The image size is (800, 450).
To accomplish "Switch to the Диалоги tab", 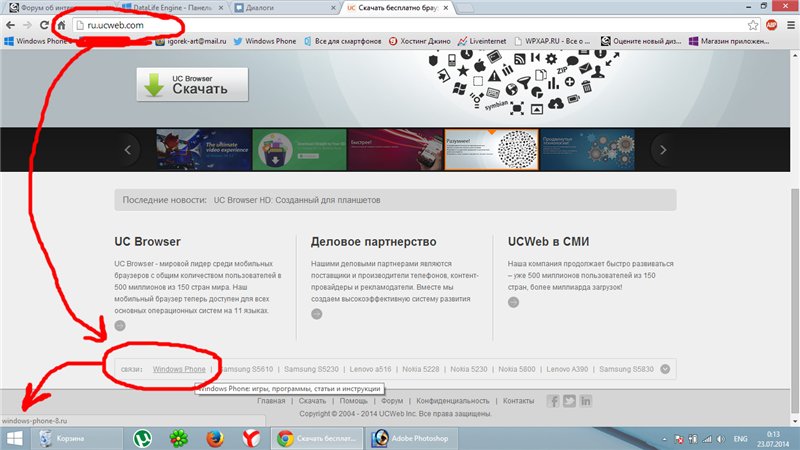I will 285,8.
